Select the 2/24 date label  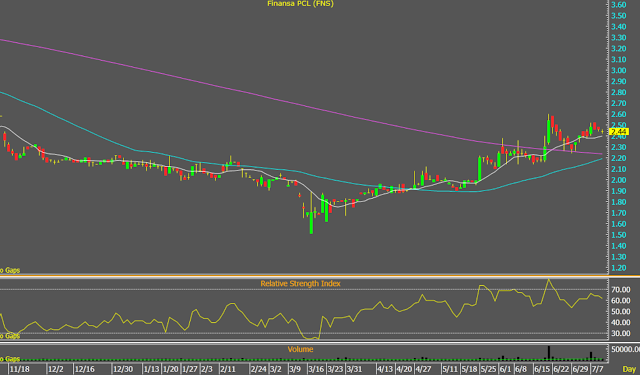258,369
